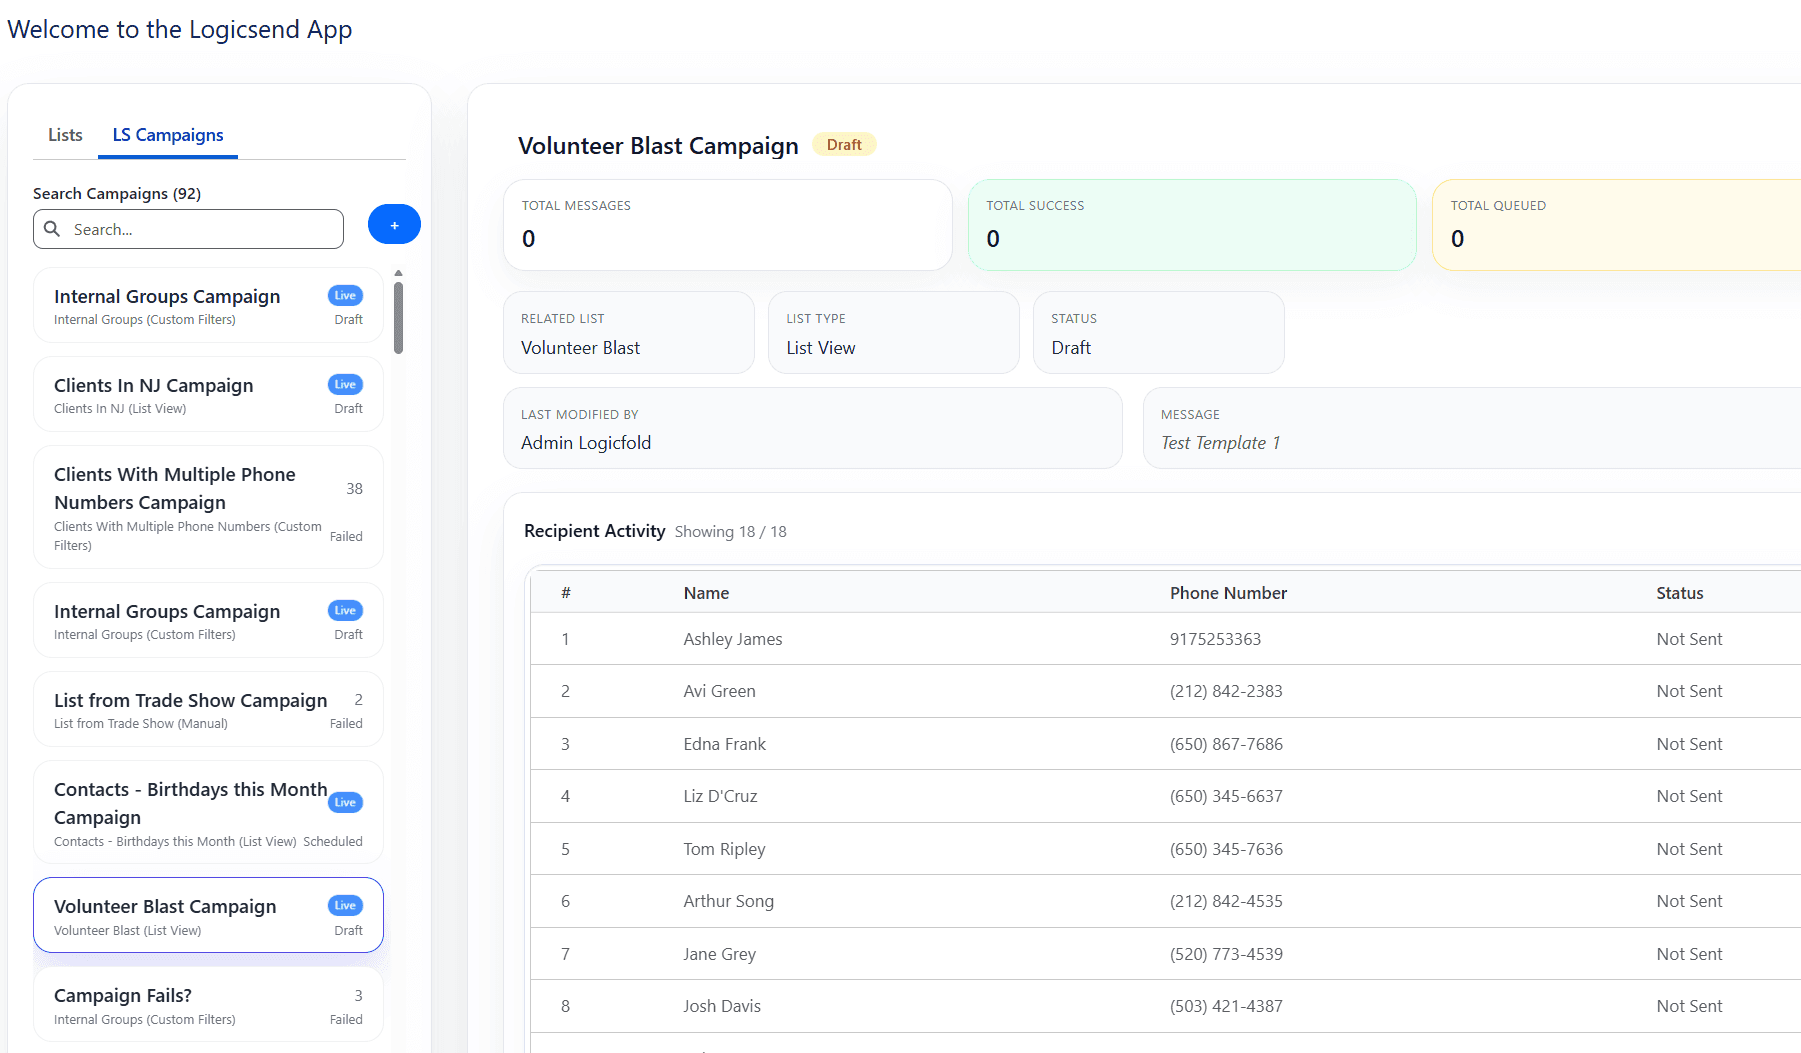Switch to the Lists tab
Viewport: 1801px width, 1053px height.
(x=64, y=135)
